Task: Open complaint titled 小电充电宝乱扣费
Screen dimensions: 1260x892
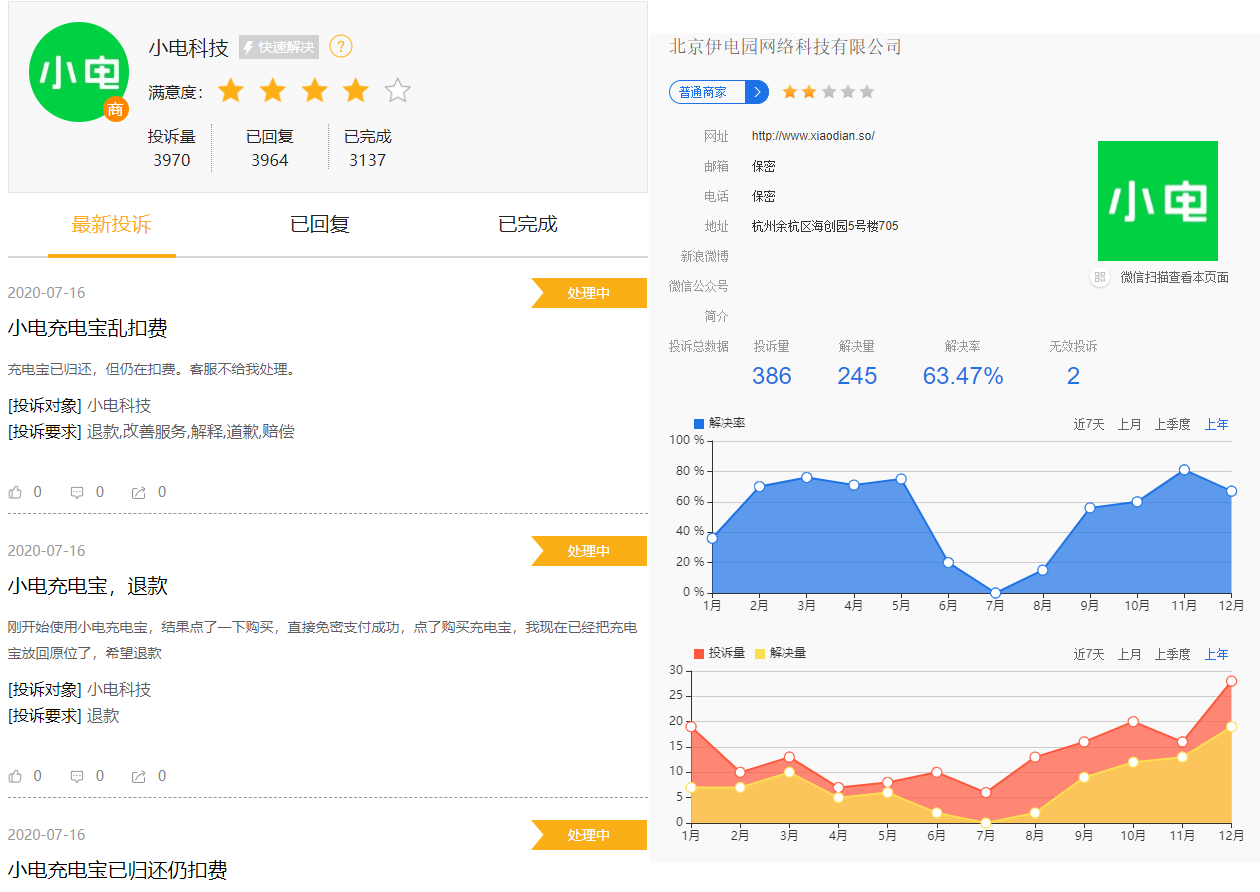Action: click(x=88, y=328)
